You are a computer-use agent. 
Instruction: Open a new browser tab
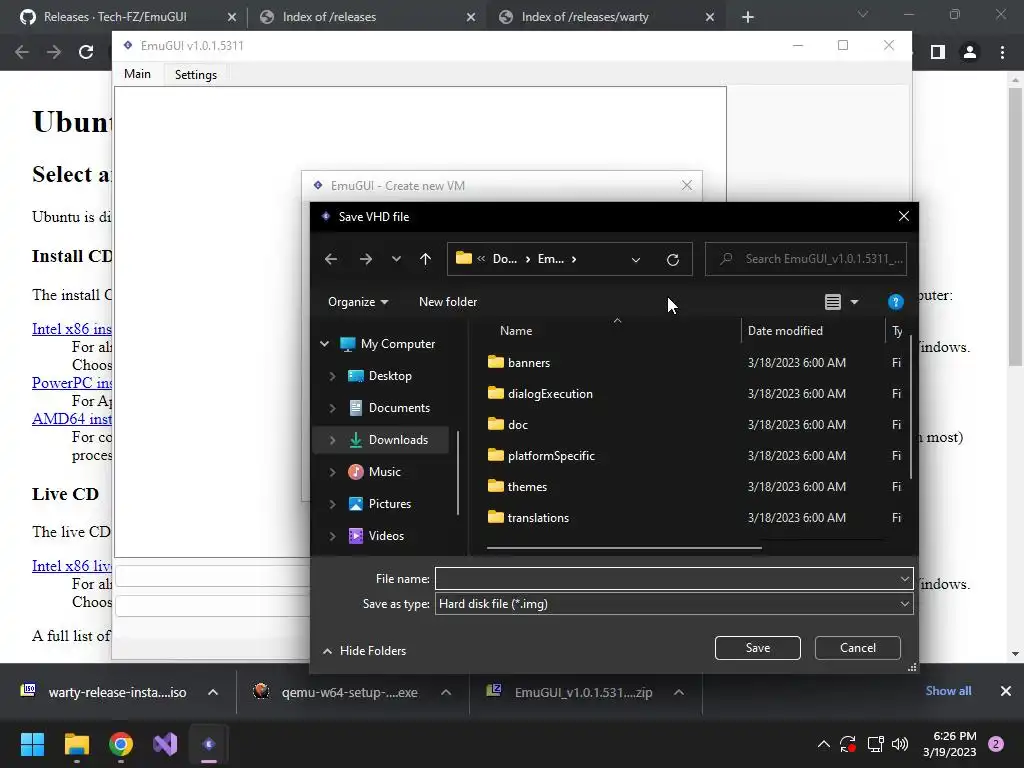coord(748,17)
